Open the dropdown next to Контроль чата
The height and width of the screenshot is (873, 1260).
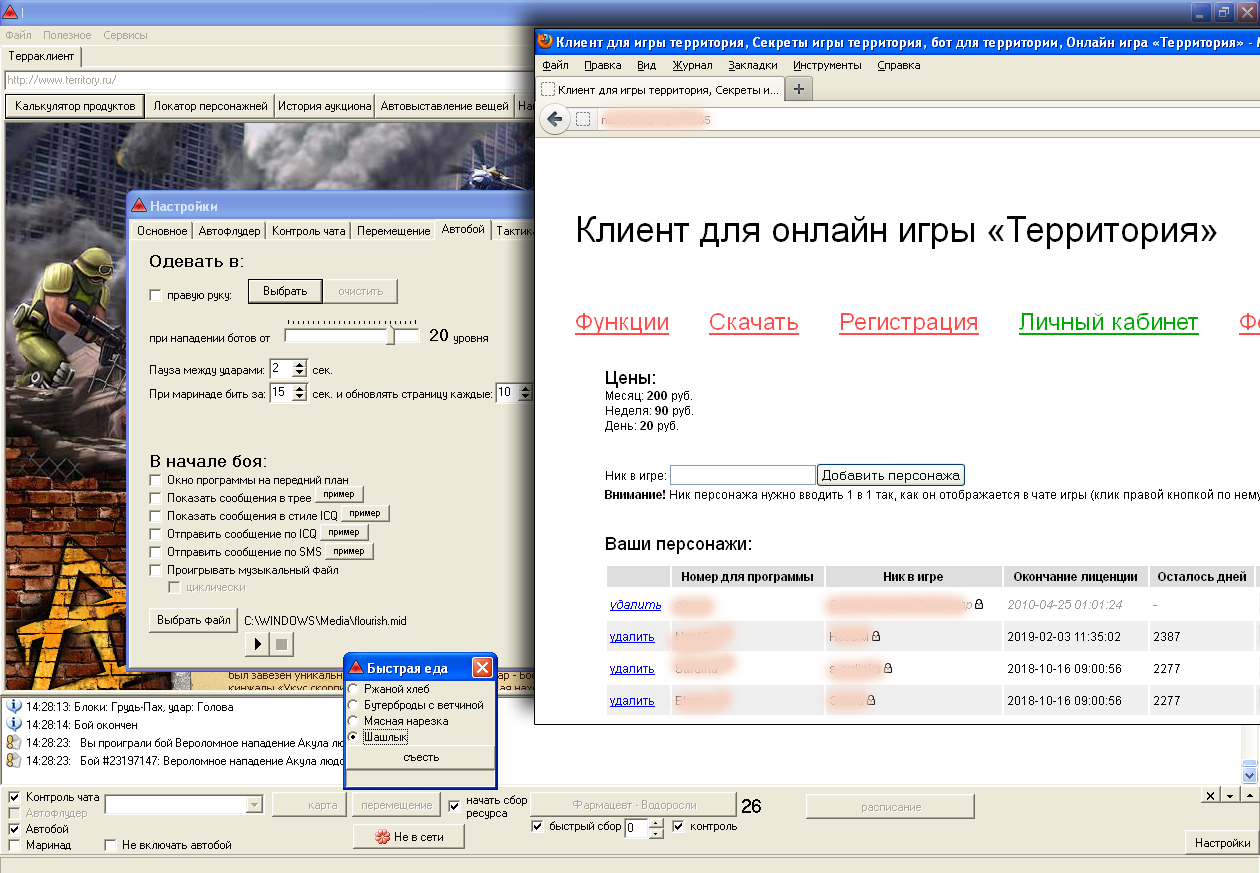click(x=254, y=805)
